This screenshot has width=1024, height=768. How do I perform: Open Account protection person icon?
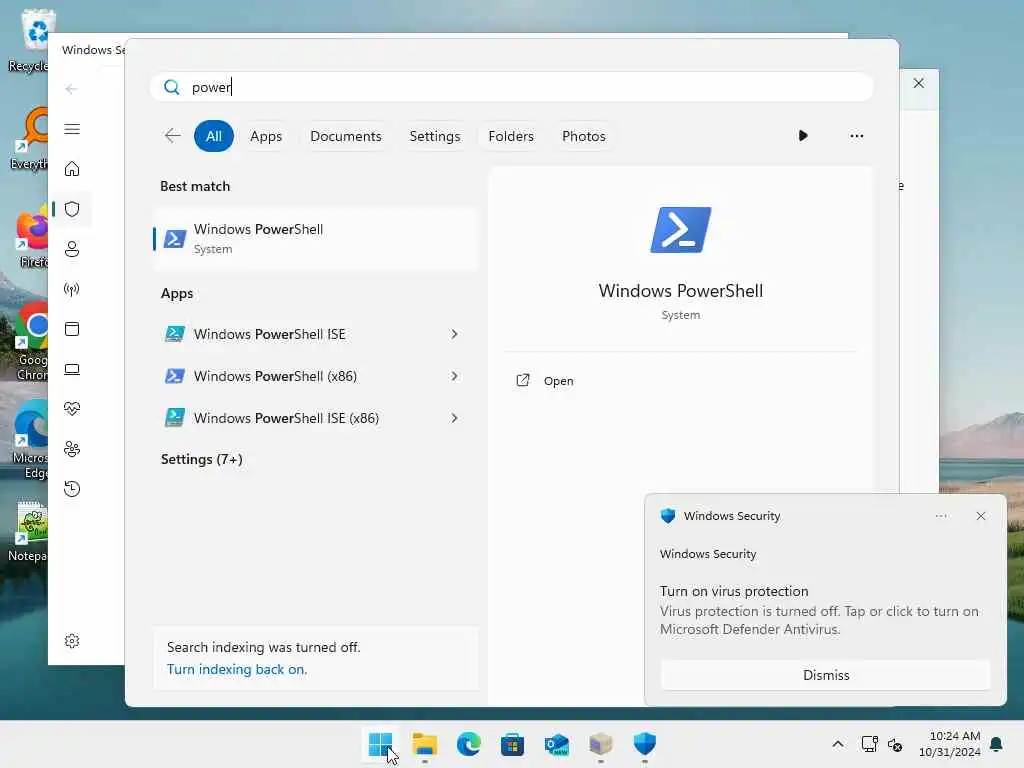click(72, 249)
